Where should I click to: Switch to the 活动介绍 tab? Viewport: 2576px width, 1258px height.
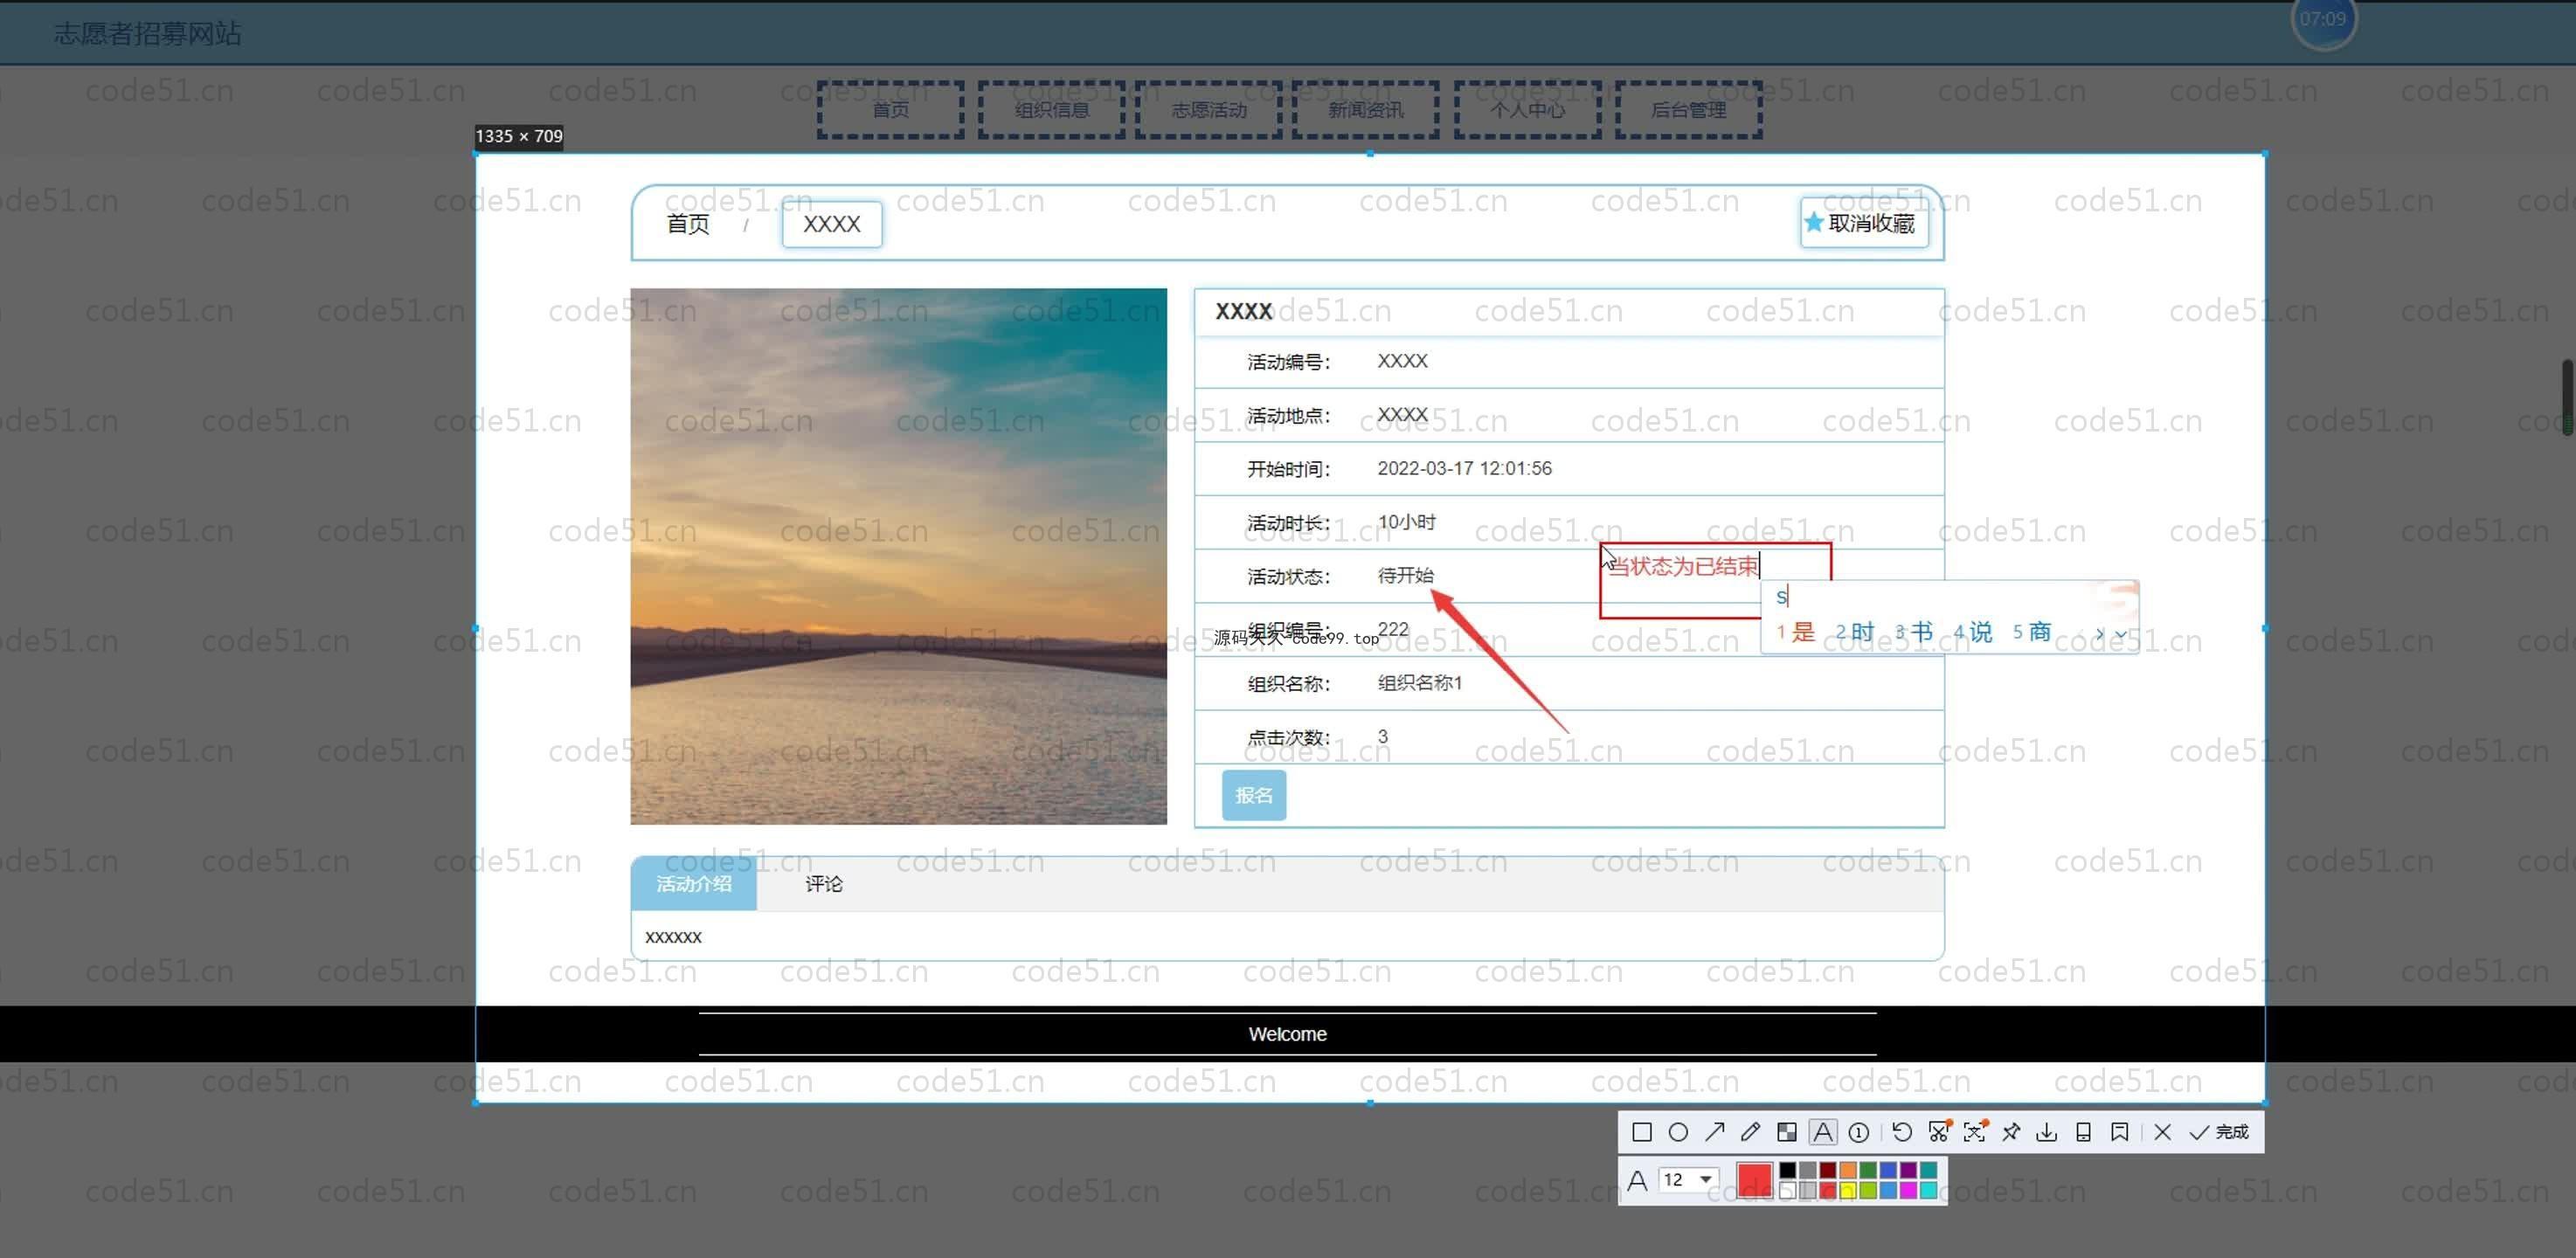[x=694, y=884]
